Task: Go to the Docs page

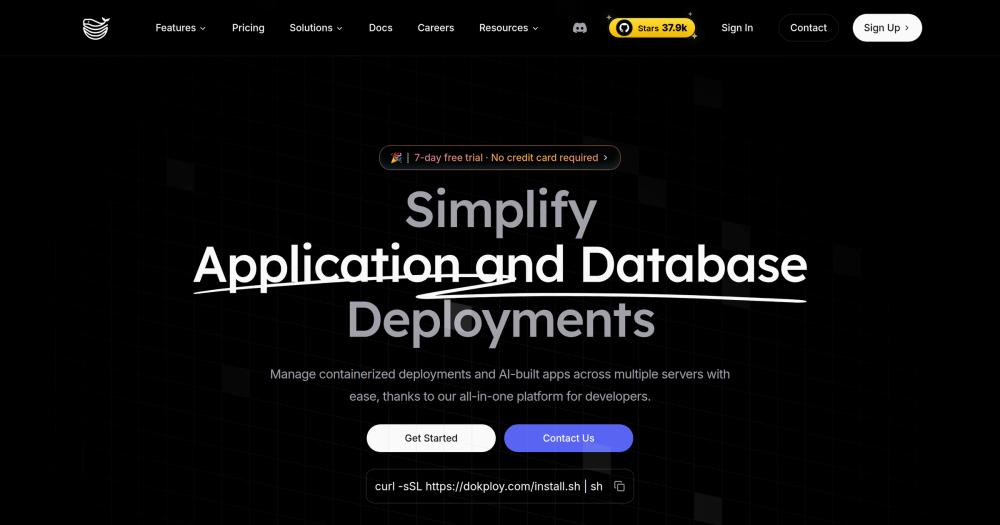Action: (x=380, y=28)
